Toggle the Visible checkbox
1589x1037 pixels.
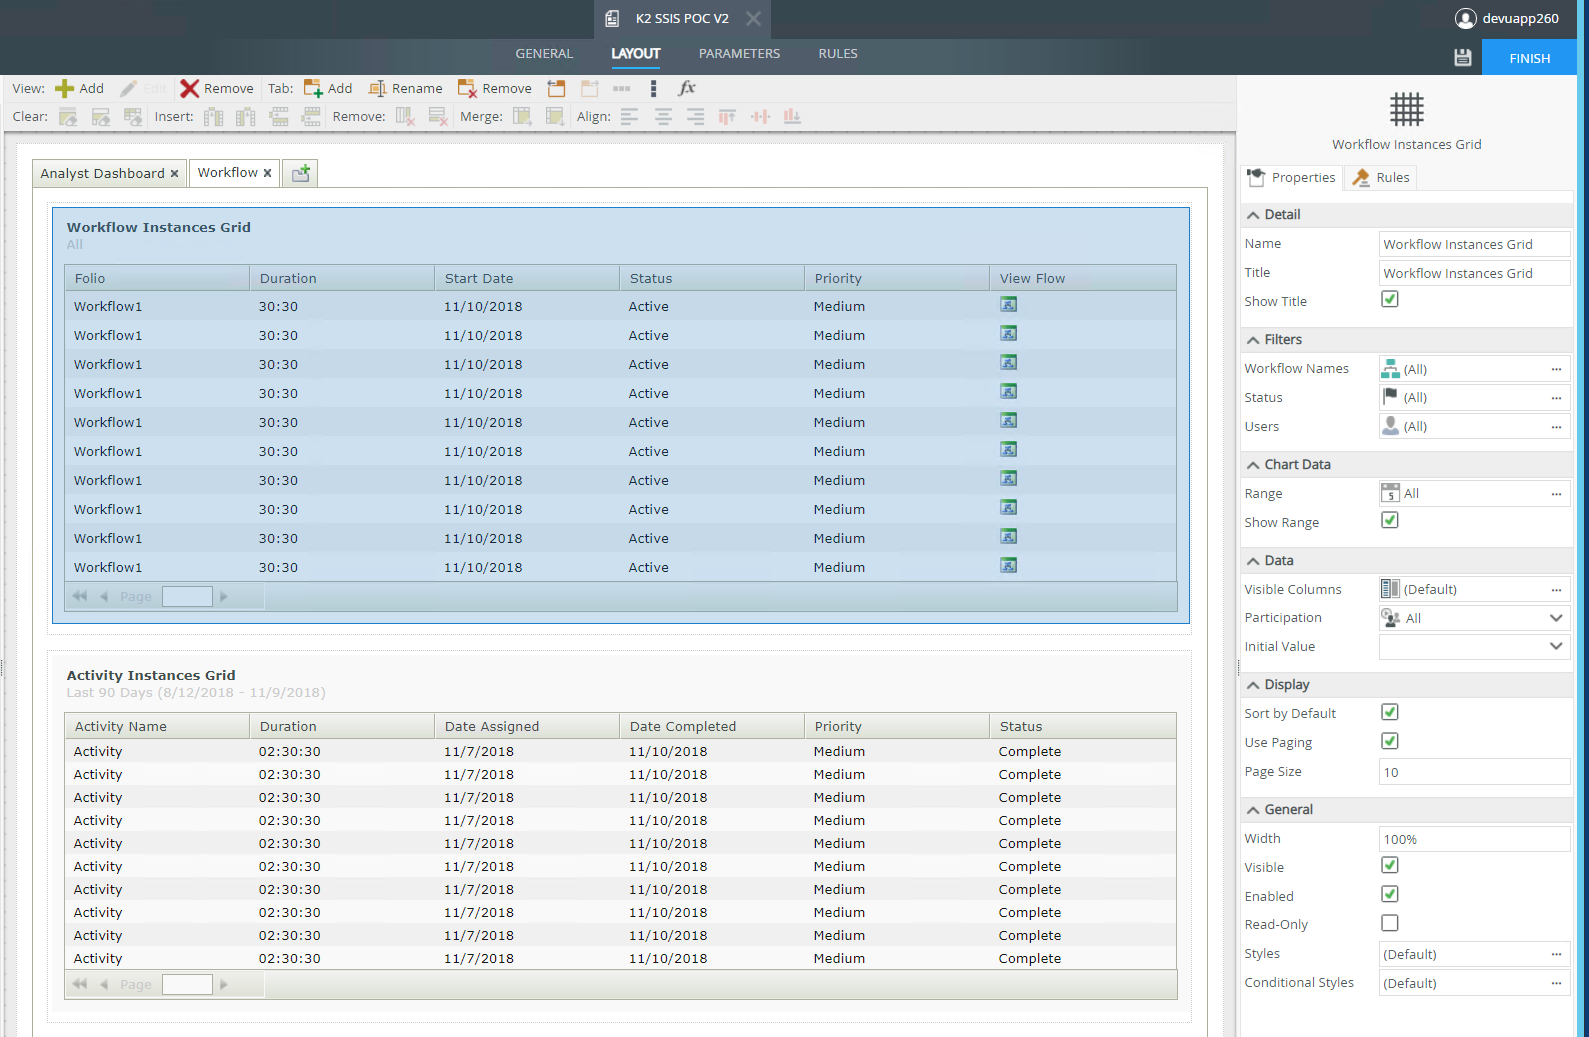(1390, 866)
